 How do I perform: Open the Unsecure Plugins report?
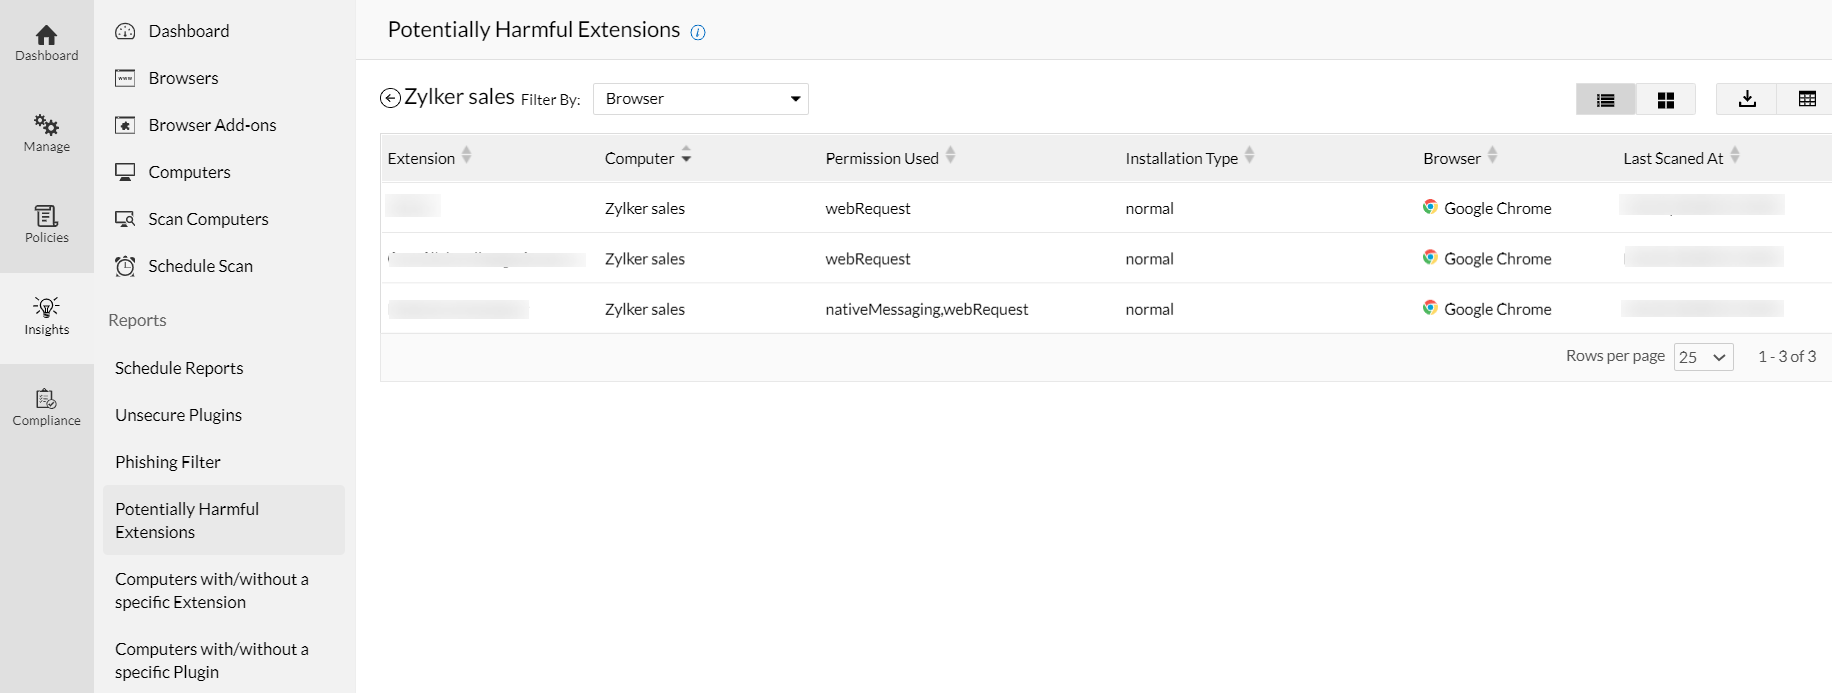[x=178, y=415]
